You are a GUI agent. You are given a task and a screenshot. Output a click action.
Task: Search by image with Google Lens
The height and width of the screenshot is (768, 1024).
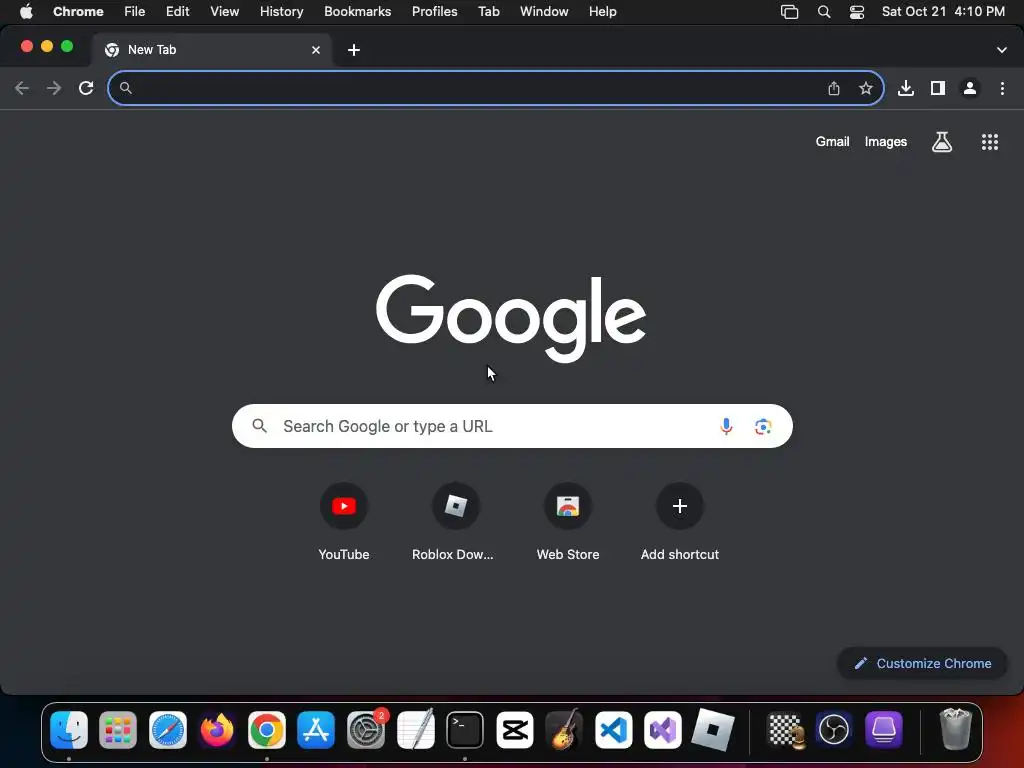763,426
